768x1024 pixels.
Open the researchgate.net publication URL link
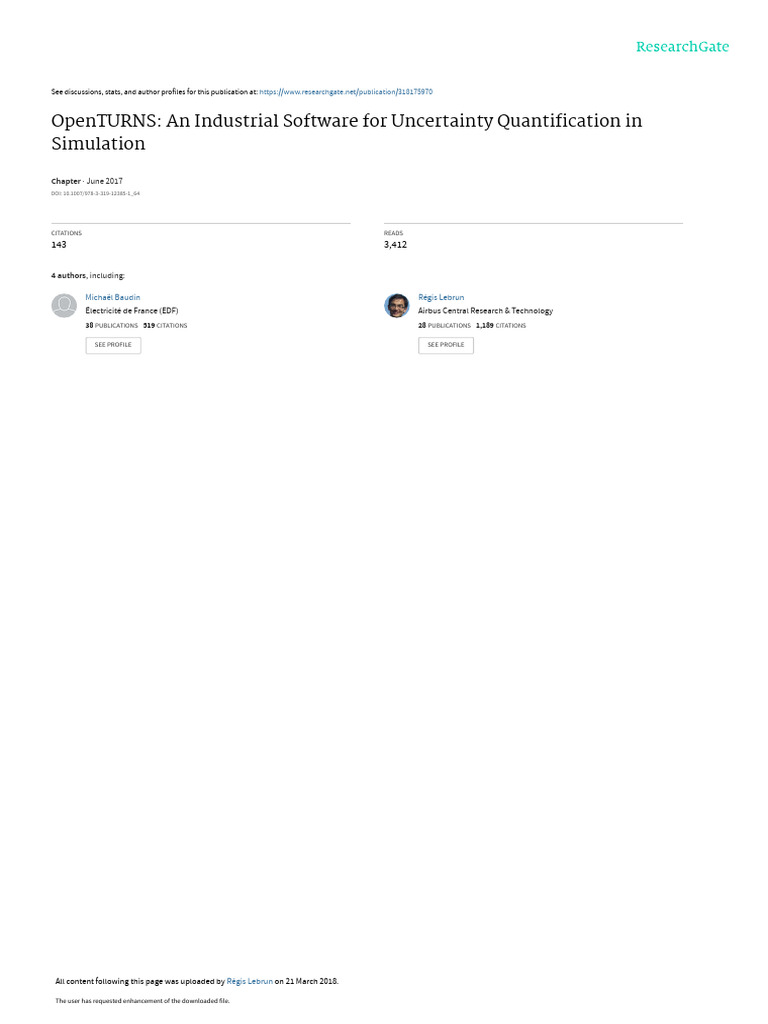pos(346,92)
